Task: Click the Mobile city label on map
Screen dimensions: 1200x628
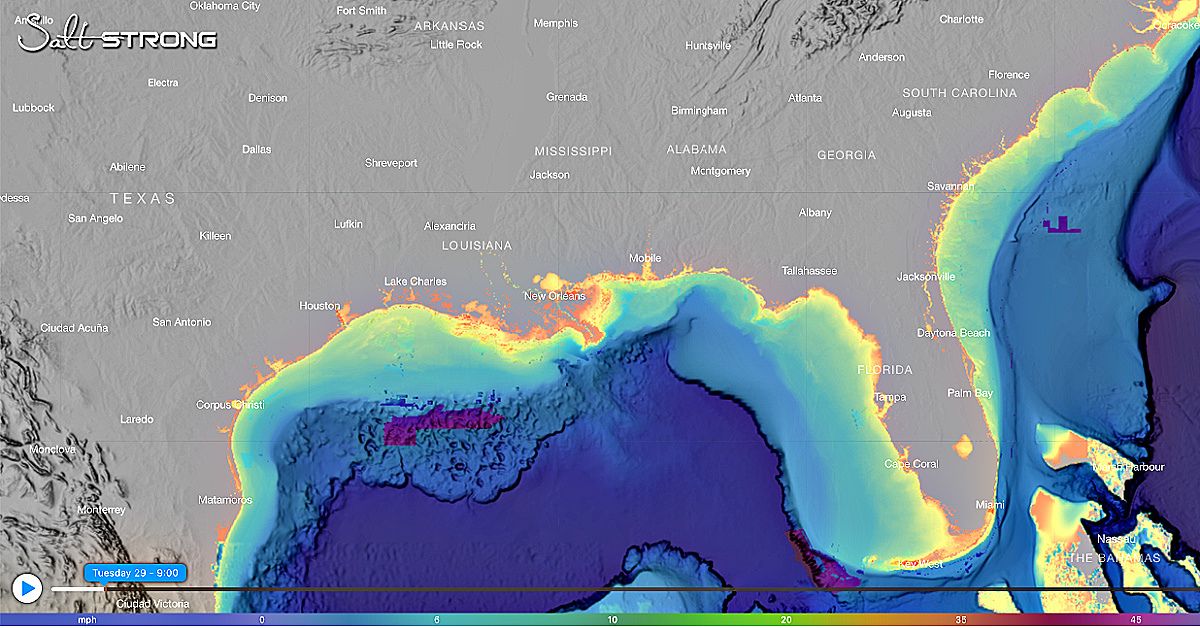Action: click(645, 258)
